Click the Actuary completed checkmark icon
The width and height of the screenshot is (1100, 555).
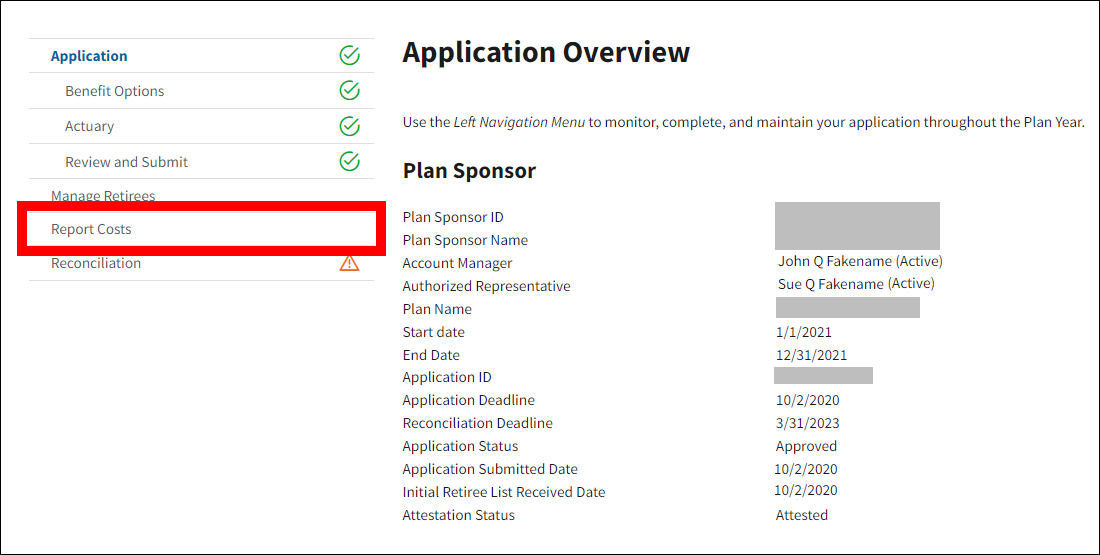349,126
